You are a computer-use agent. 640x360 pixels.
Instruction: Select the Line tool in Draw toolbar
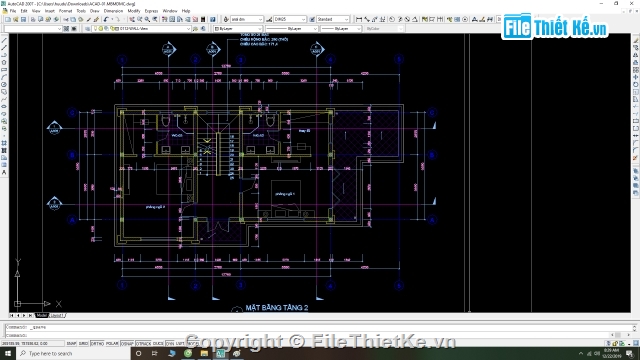[x=4, y=40]
